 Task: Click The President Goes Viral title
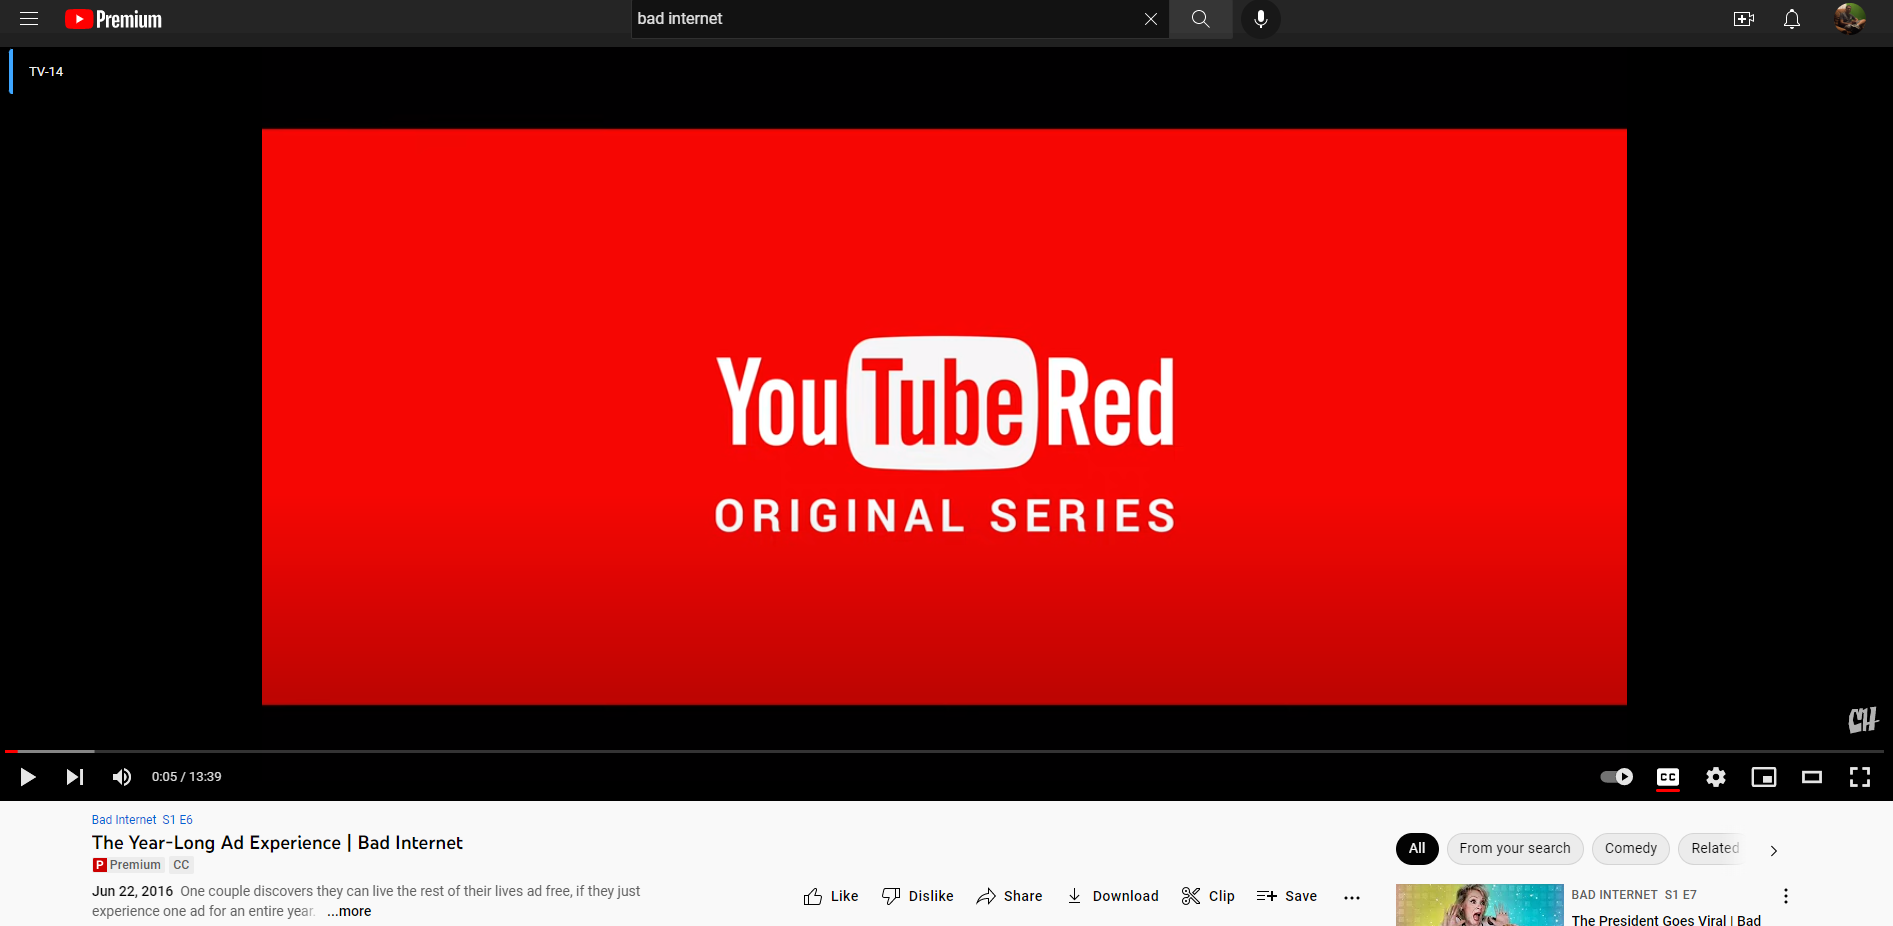(1667, 920)
